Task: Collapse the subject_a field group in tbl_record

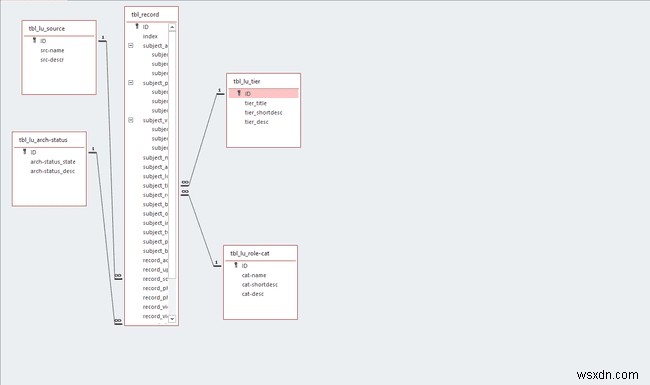Action: (x=131, y=46)
